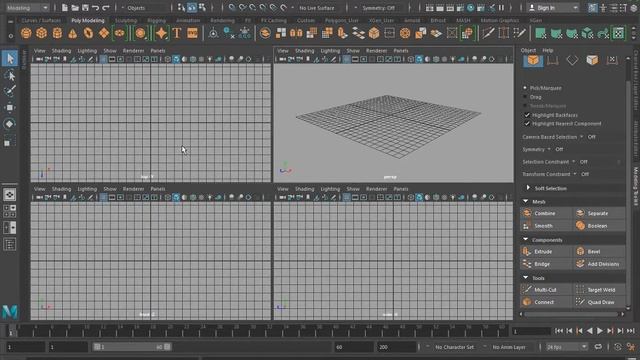Click the Target Weld button

tap(600, 290)
